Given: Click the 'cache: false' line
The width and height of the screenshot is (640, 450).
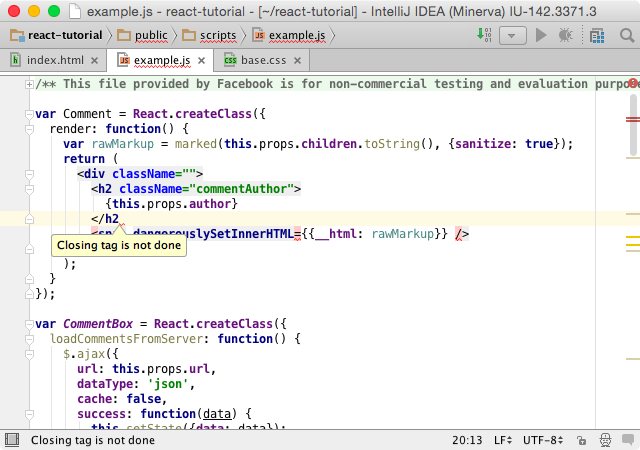Looking at the screenshot, I should coord(122,399).
